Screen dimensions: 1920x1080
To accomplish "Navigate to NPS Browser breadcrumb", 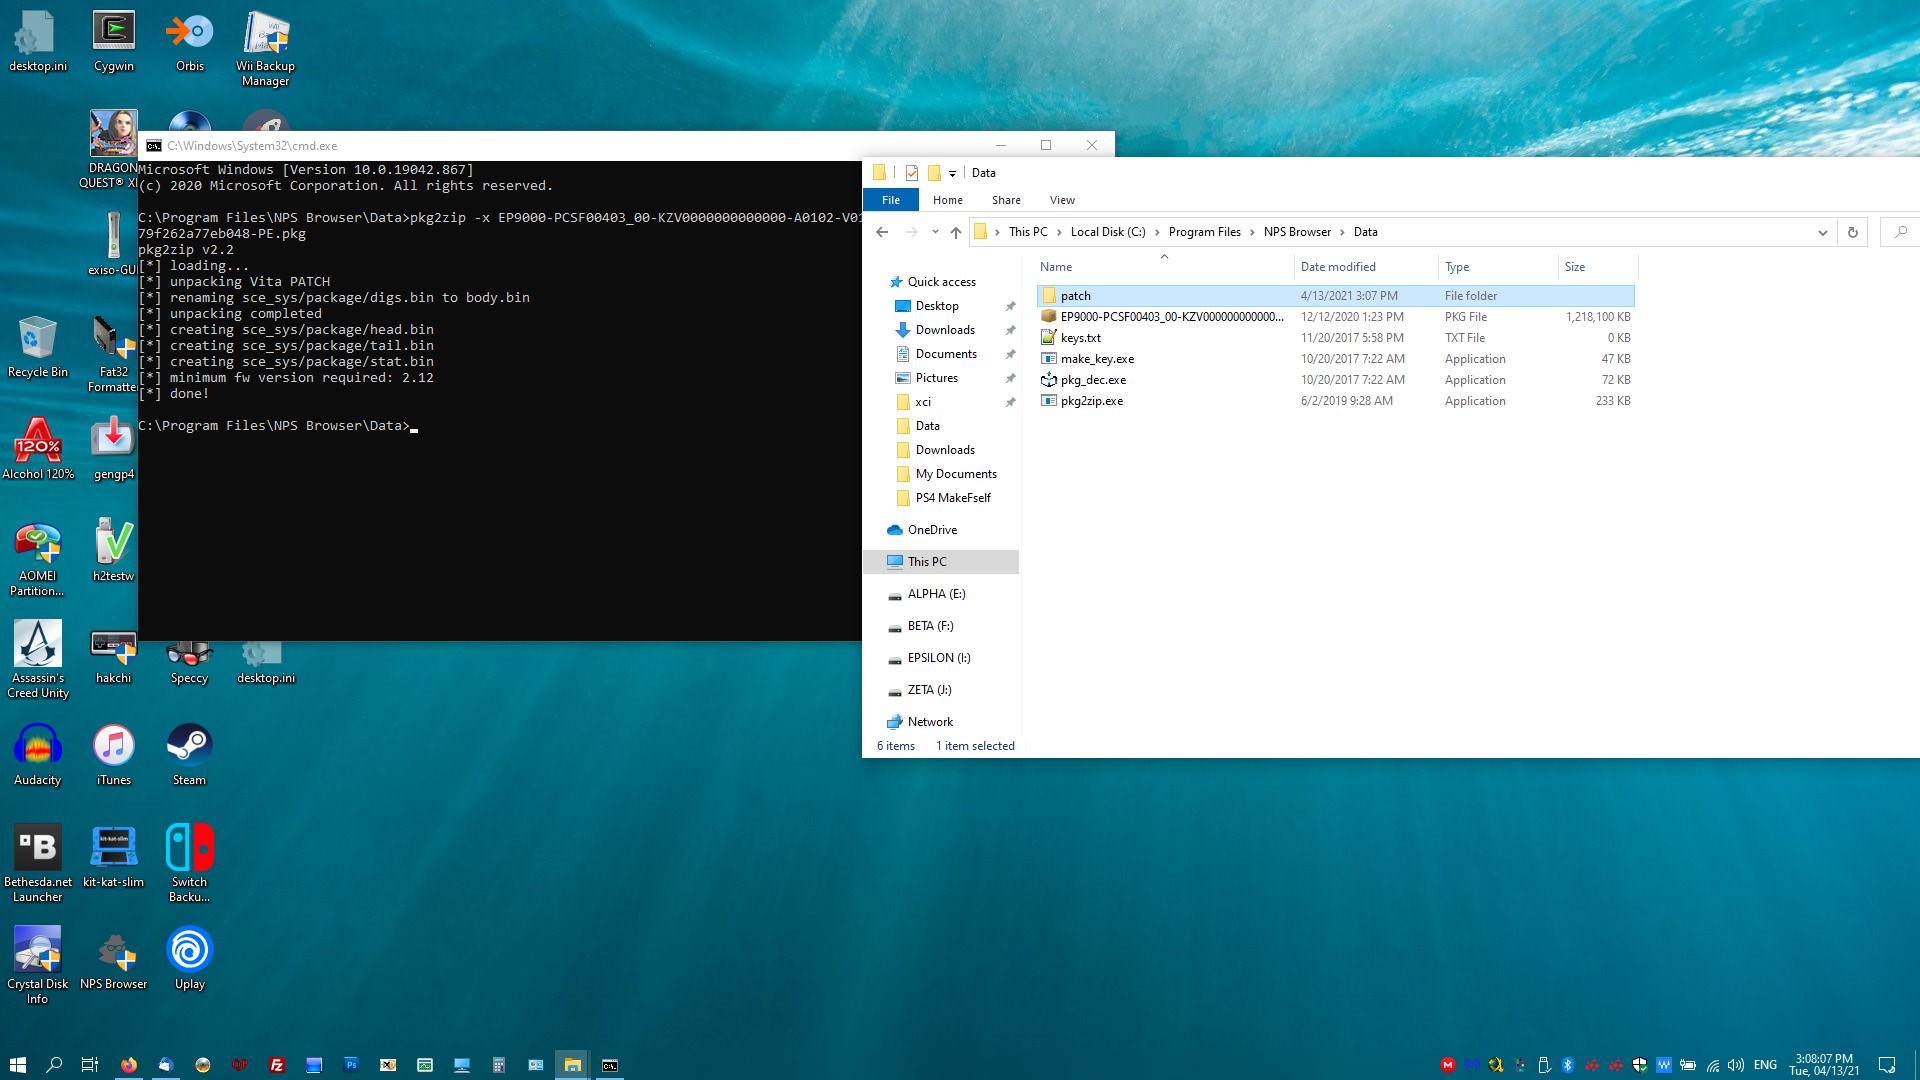I will pyautogui.click(x=1297, y=232).
